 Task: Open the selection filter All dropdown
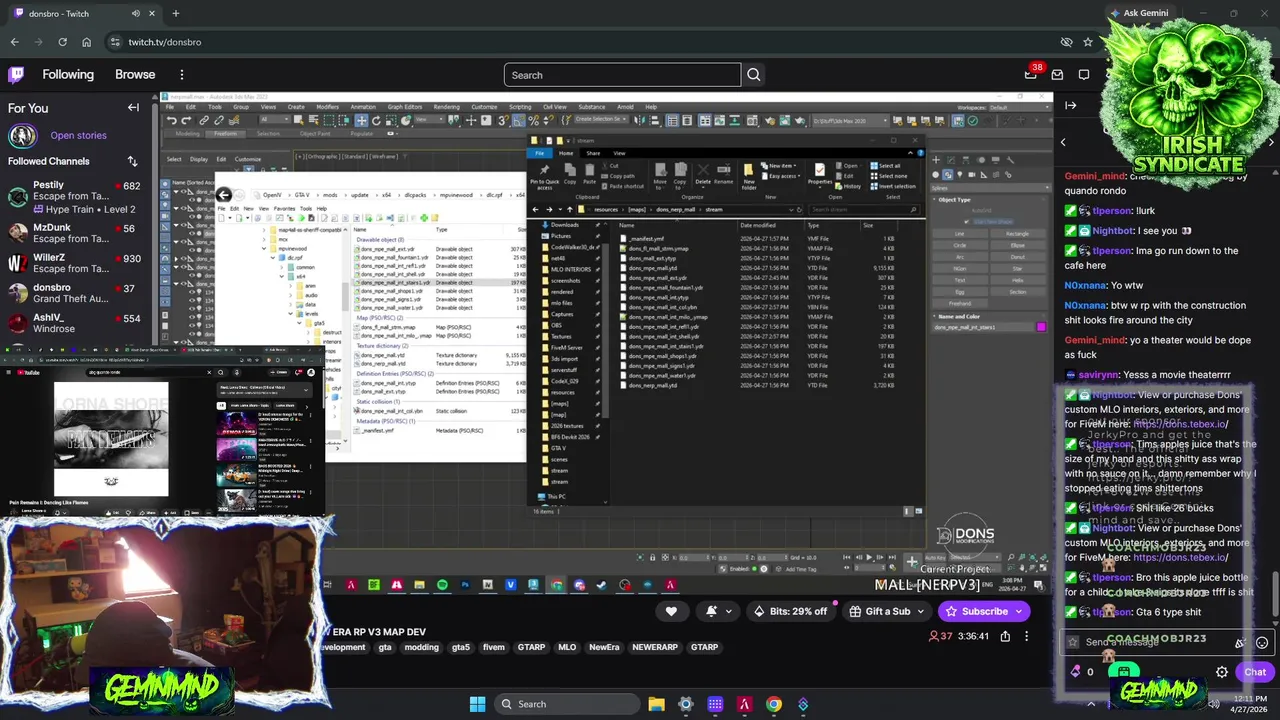pyautogui.click(x=275, y=119)
